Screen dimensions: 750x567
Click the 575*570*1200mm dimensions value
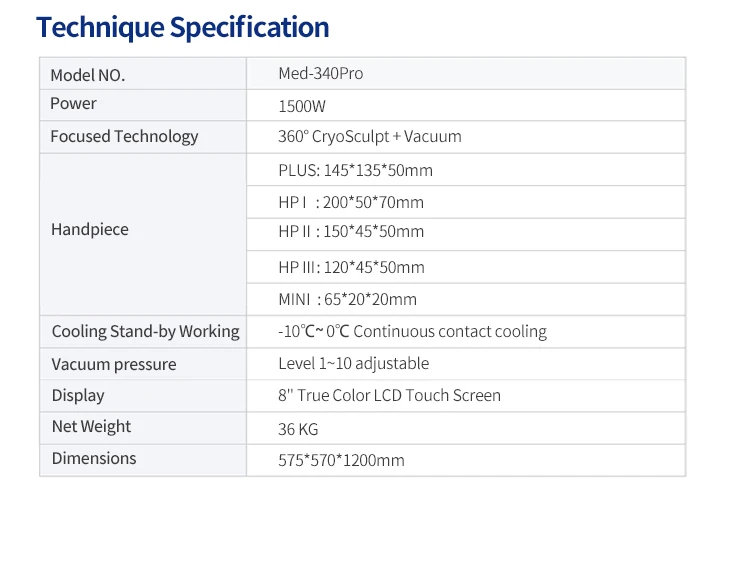pos(341,460)
